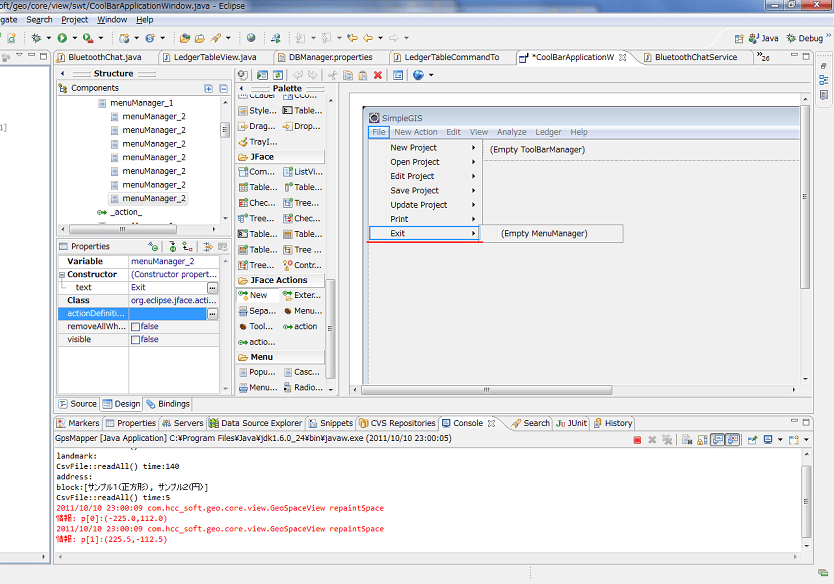Select the Separator palette item
The width and height of the screenshot is (834, 584).
(257, 311)
